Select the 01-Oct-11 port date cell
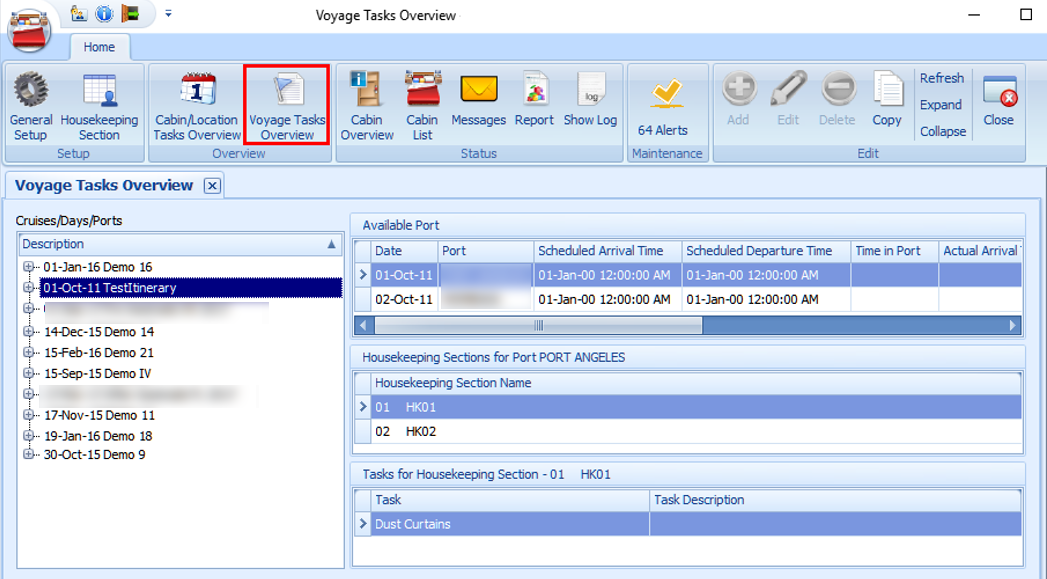Screen dimensions: 1047x579 (404, 275)
